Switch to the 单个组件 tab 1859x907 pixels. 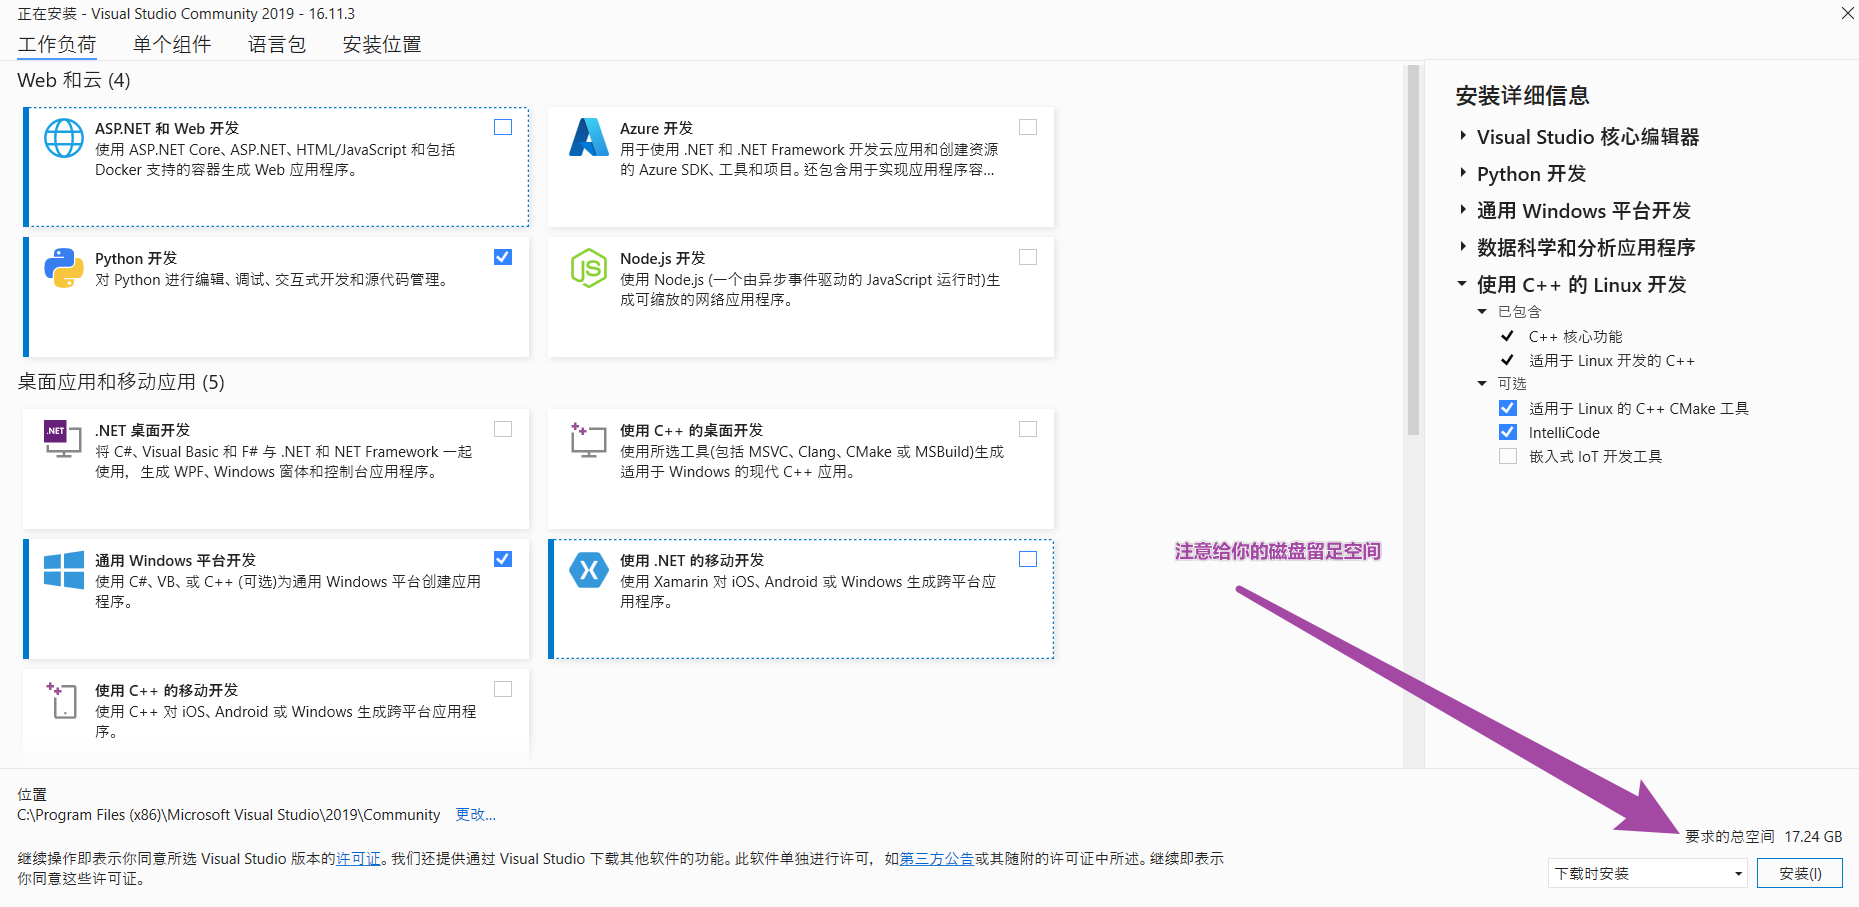pos(172,44)
